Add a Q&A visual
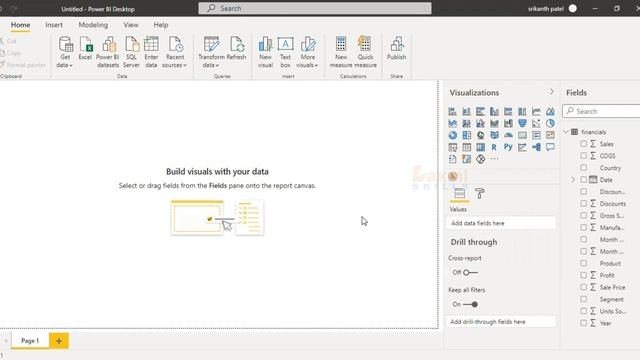Viewport: 640px width, 360px height. click(x=550, y=147)
